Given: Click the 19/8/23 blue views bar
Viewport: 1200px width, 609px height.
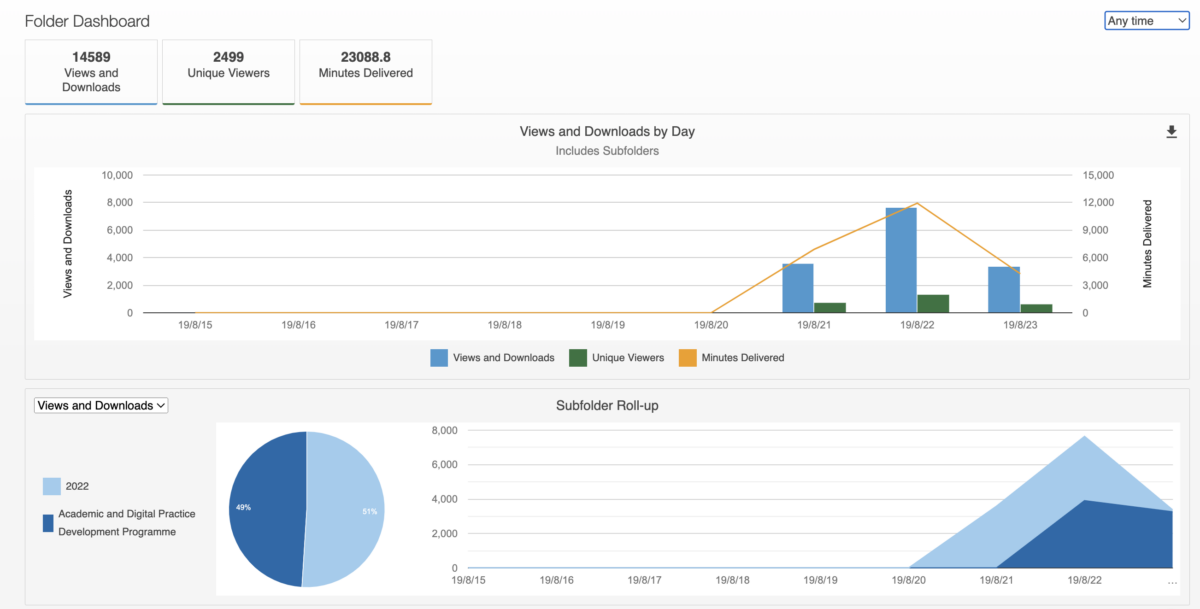Looking at the screenshot, I should (x=1004, y=290).
